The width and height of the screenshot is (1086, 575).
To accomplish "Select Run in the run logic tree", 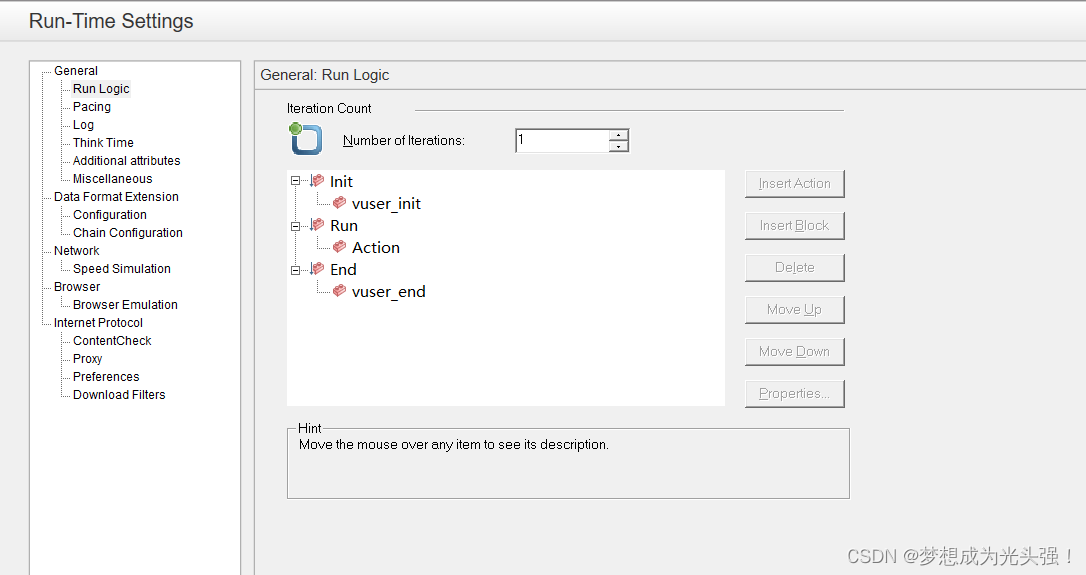I will click(344, 226).
